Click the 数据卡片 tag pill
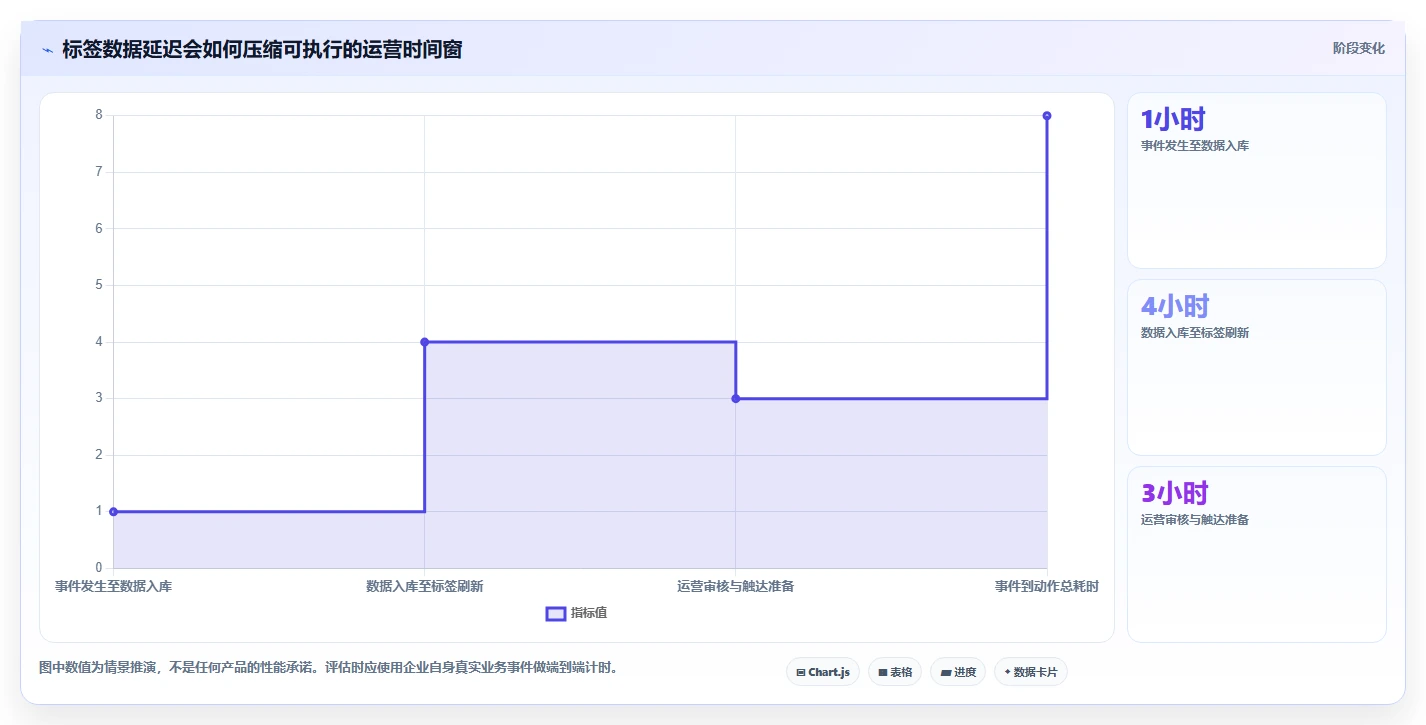 point(1031,672)
